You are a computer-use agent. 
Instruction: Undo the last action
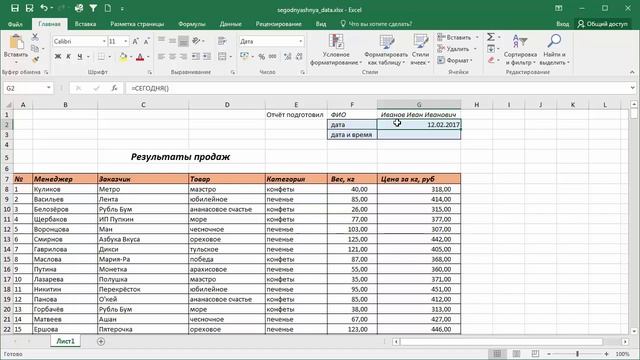coord(44,8)
